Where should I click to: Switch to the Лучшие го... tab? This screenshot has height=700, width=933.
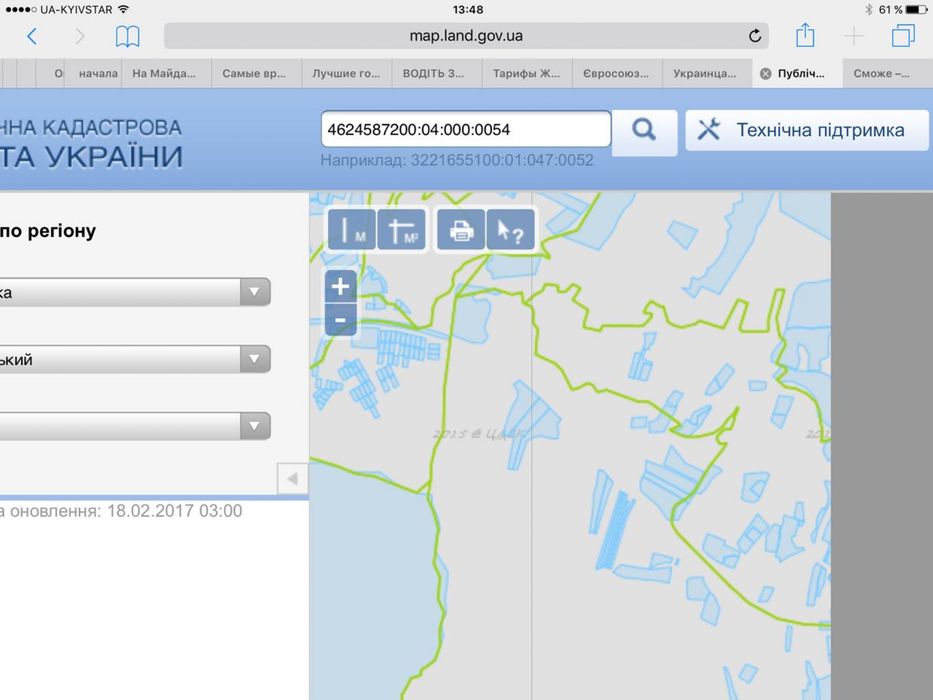347,74
